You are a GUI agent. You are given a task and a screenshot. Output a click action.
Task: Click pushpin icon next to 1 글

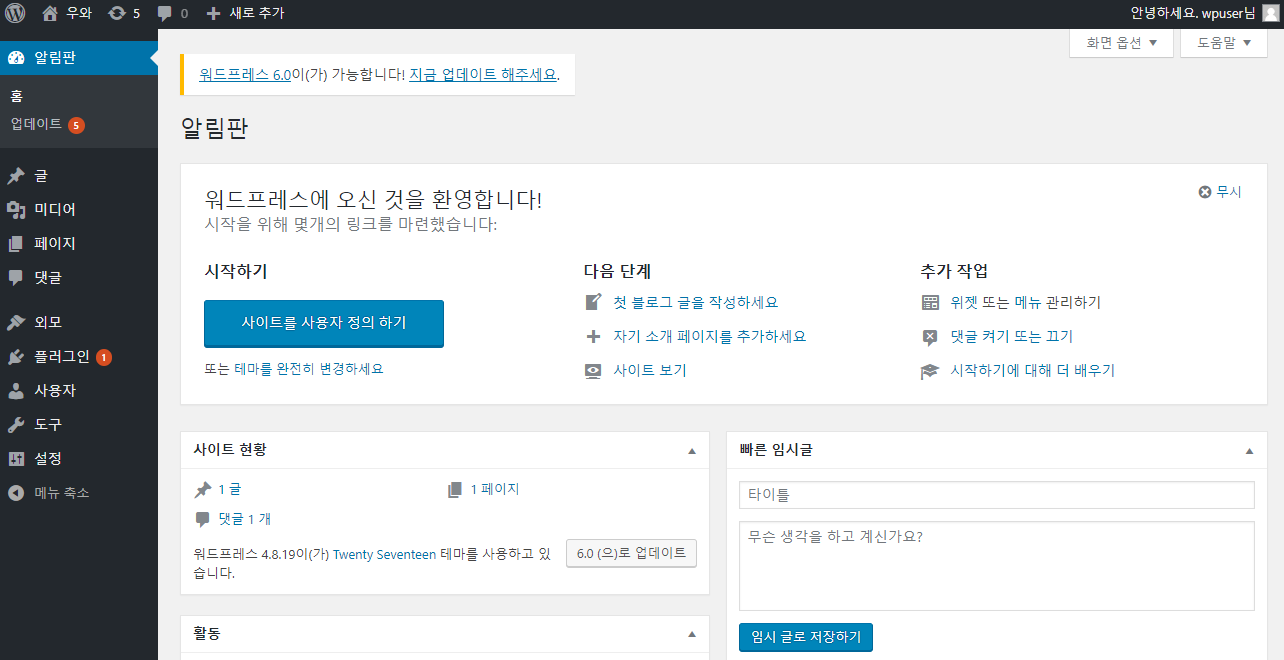pyautogui.click(x=203, y=490)
